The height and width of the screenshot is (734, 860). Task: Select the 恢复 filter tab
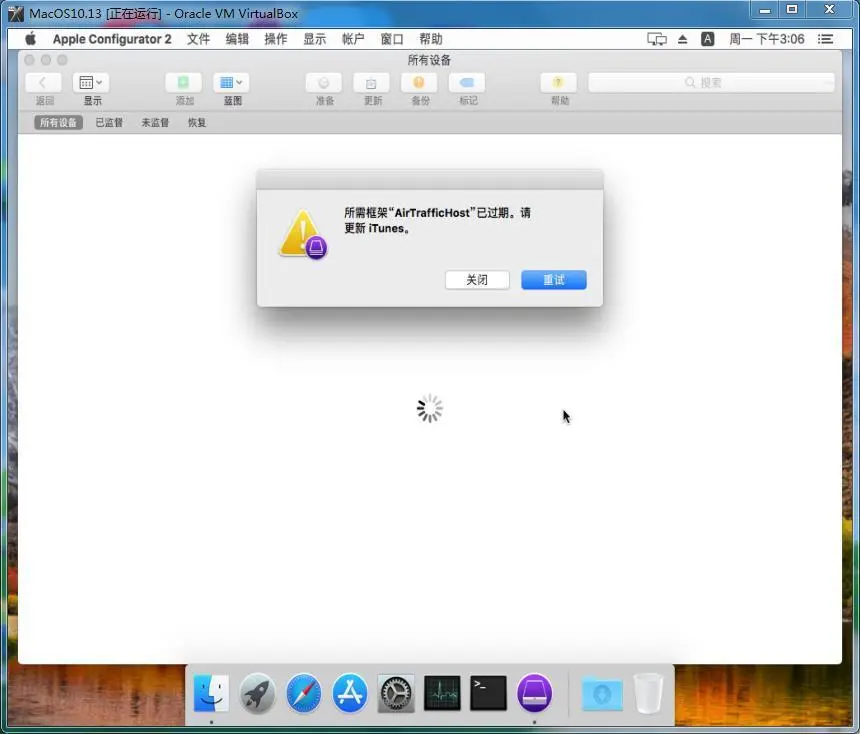coord(197,122)
